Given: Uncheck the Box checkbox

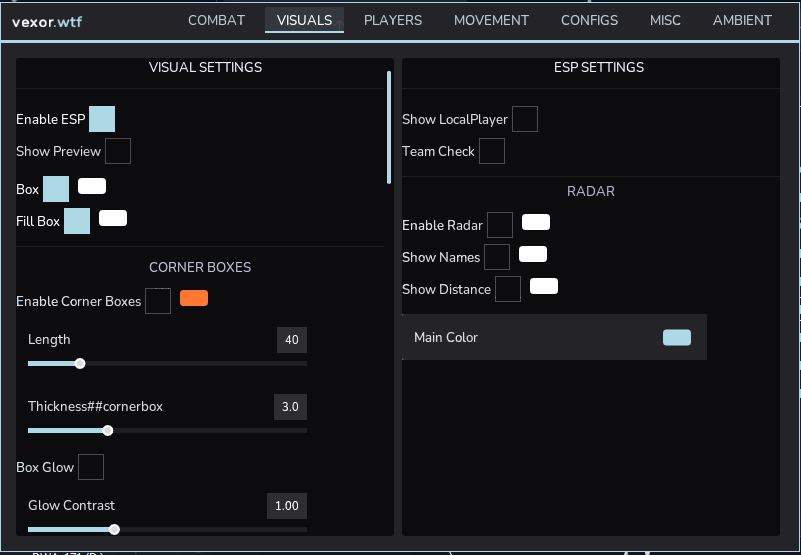Looking at the screenshot, I should pos(56,189).
